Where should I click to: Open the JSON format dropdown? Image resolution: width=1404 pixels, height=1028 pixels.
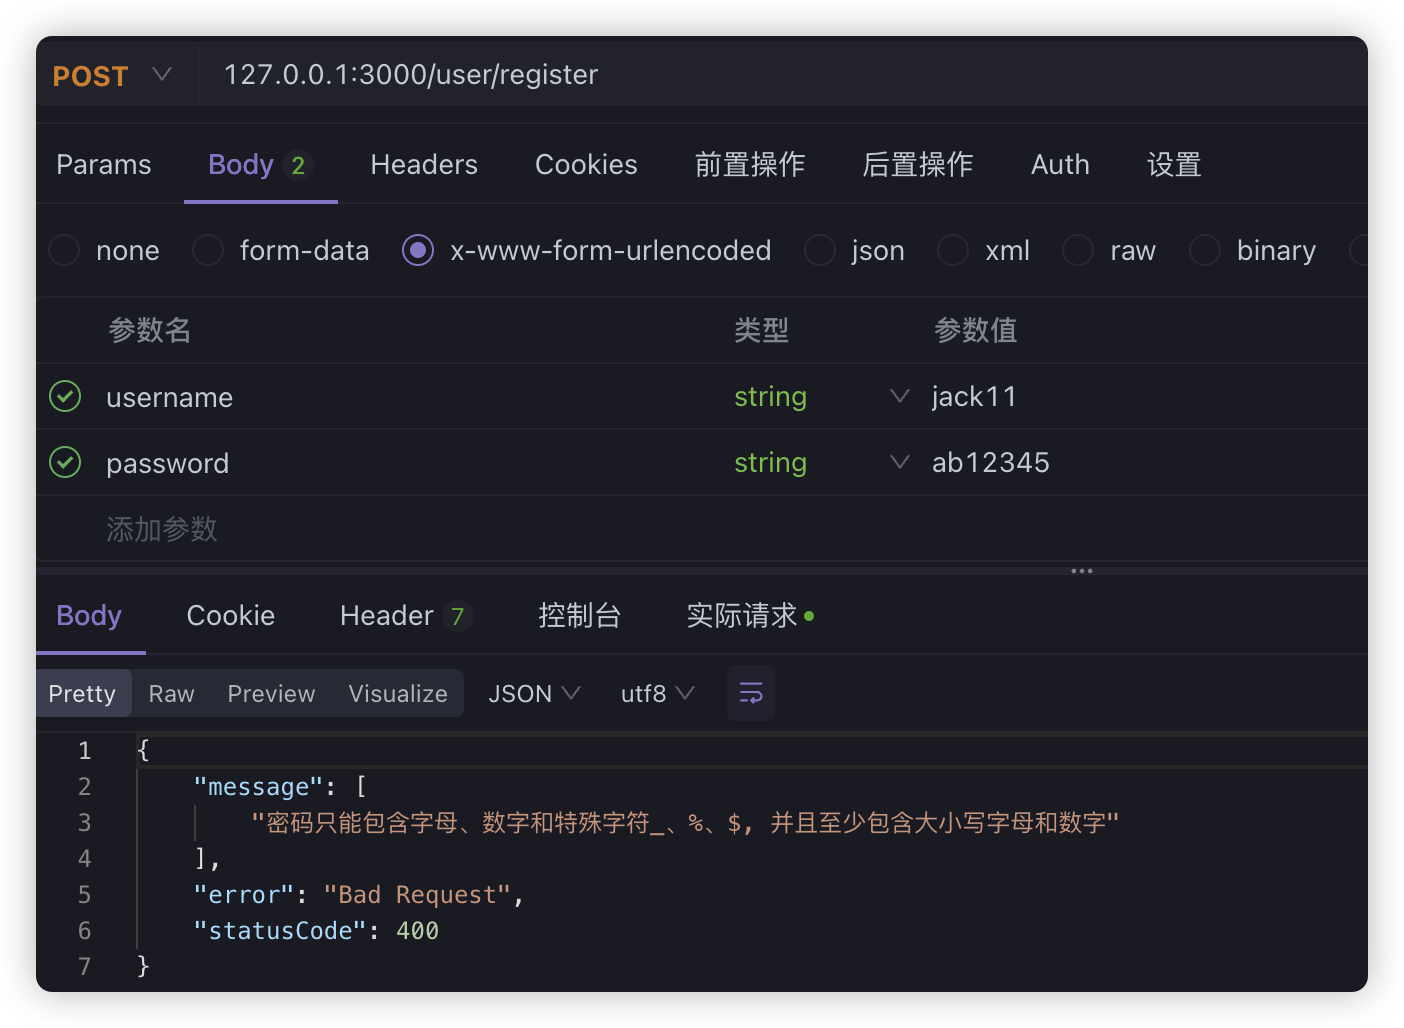point(533,693)
